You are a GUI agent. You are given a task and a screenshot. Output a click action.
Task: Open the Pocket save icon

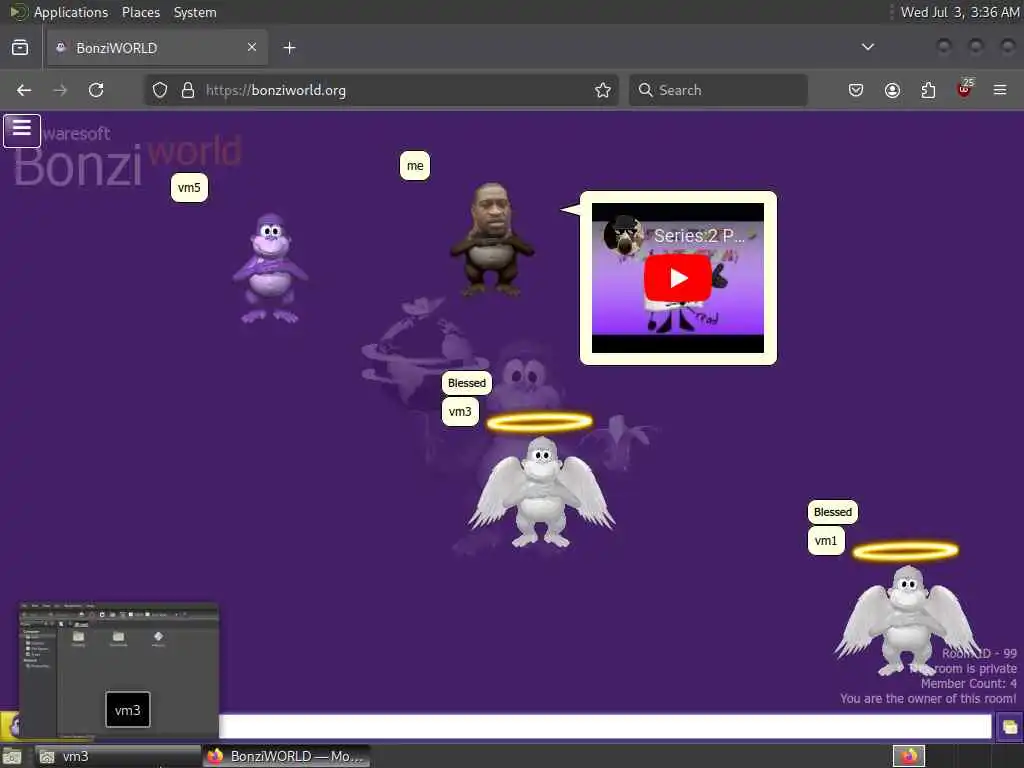[x=856, y=90]
